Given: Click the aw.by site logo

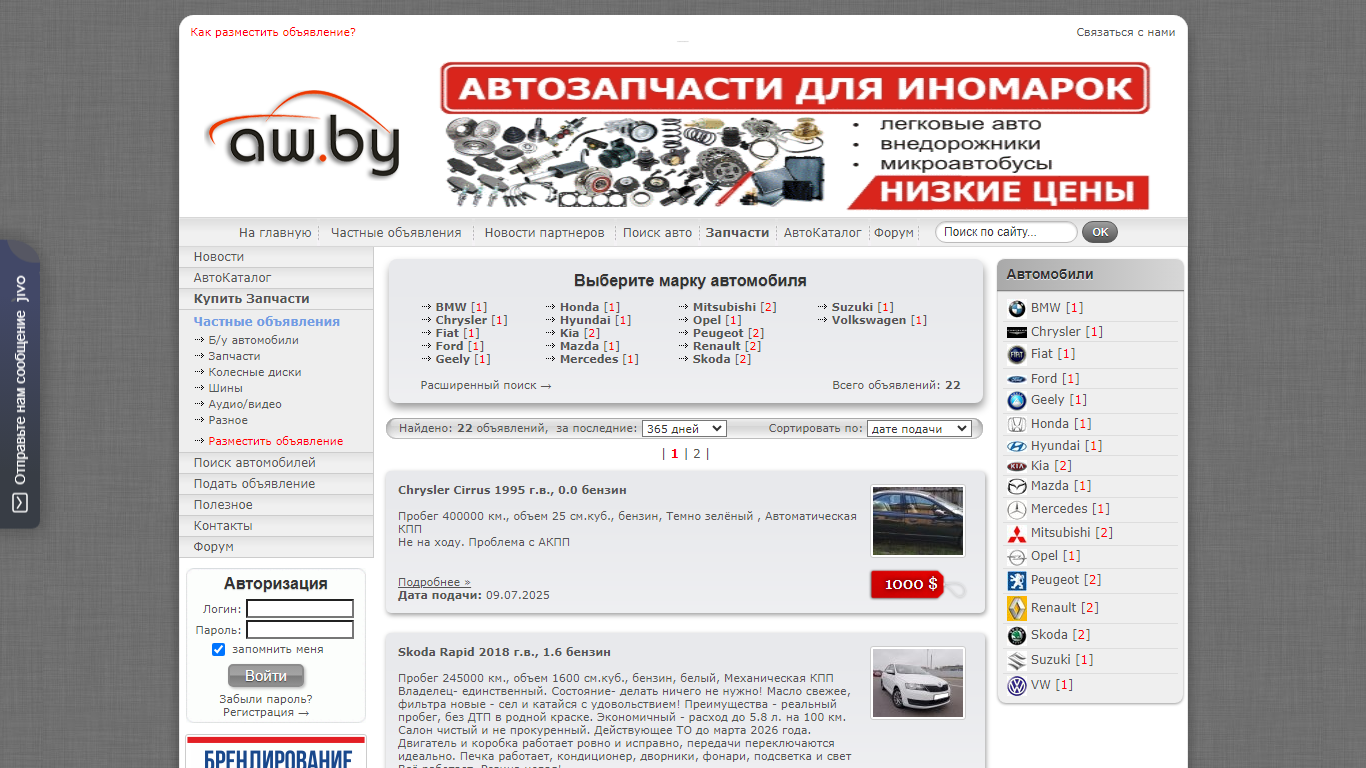Looking at the screenshot, I should (x=303, y=135).
